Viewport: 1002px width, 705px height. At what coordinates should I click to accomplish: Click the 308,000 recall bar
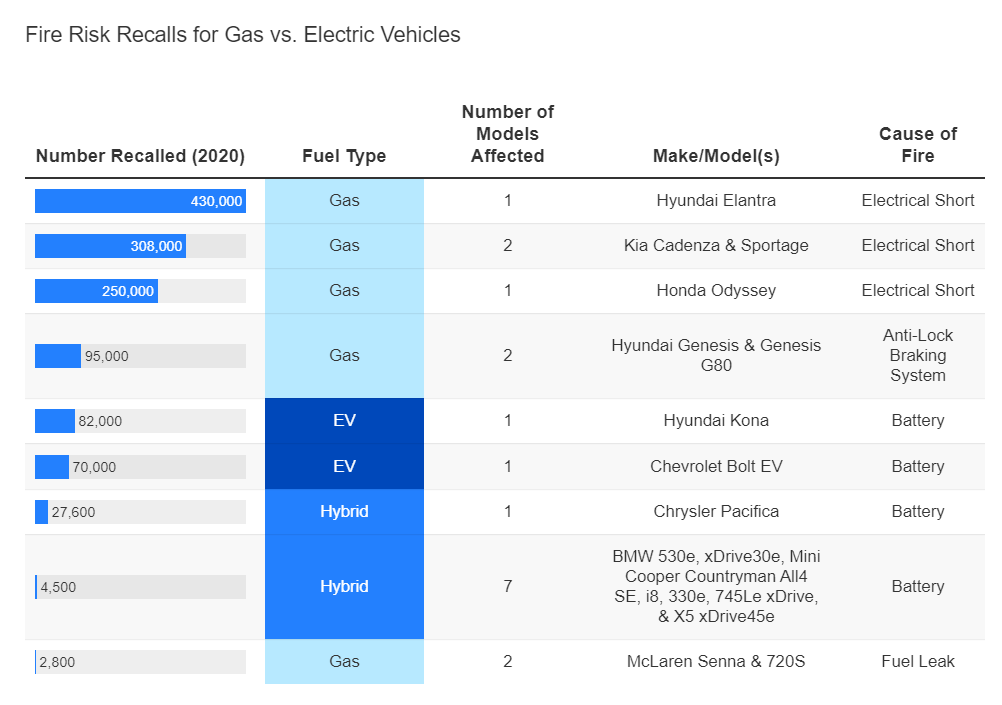(x=110, y=246)
